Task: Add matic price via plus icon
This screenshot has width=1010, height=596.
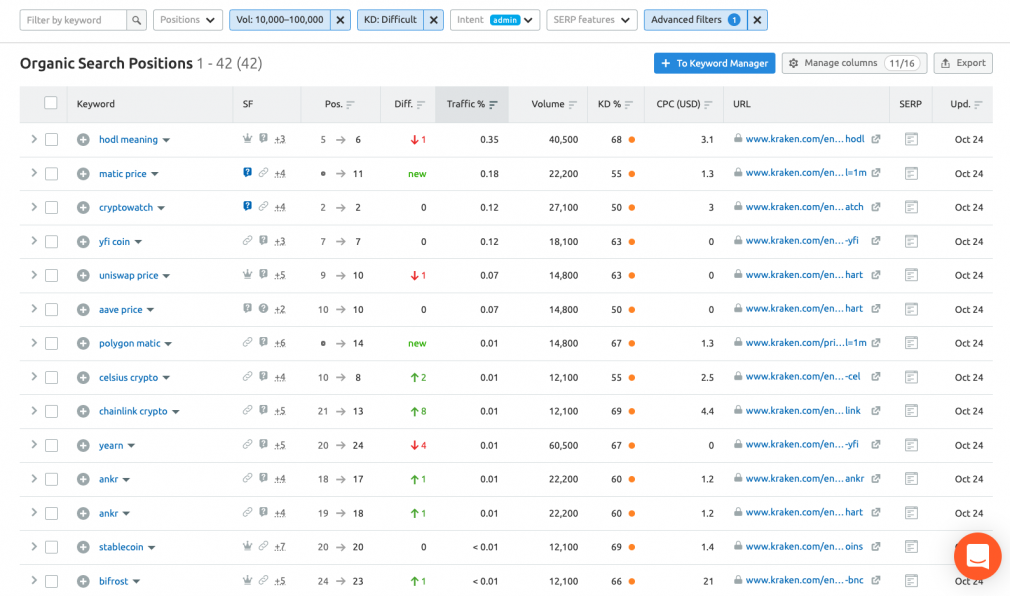Action: tap(84, 174)
